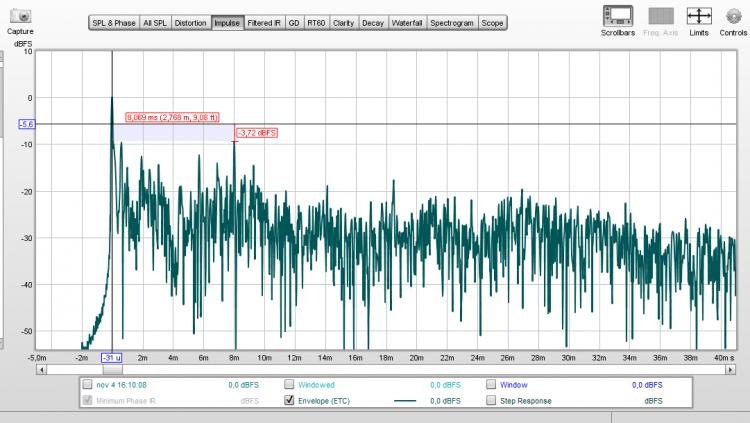Select the Impulse tab
750x423 pixels.
pos(227,23)
